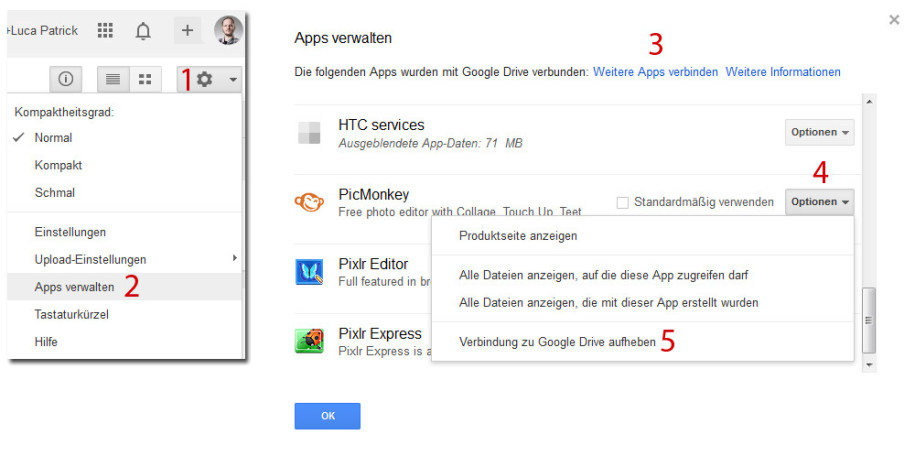The image size is (915, 456).
Task: Click the PicMonkey monkey icon
Action: pyautogui.click(x=309, y=203)
